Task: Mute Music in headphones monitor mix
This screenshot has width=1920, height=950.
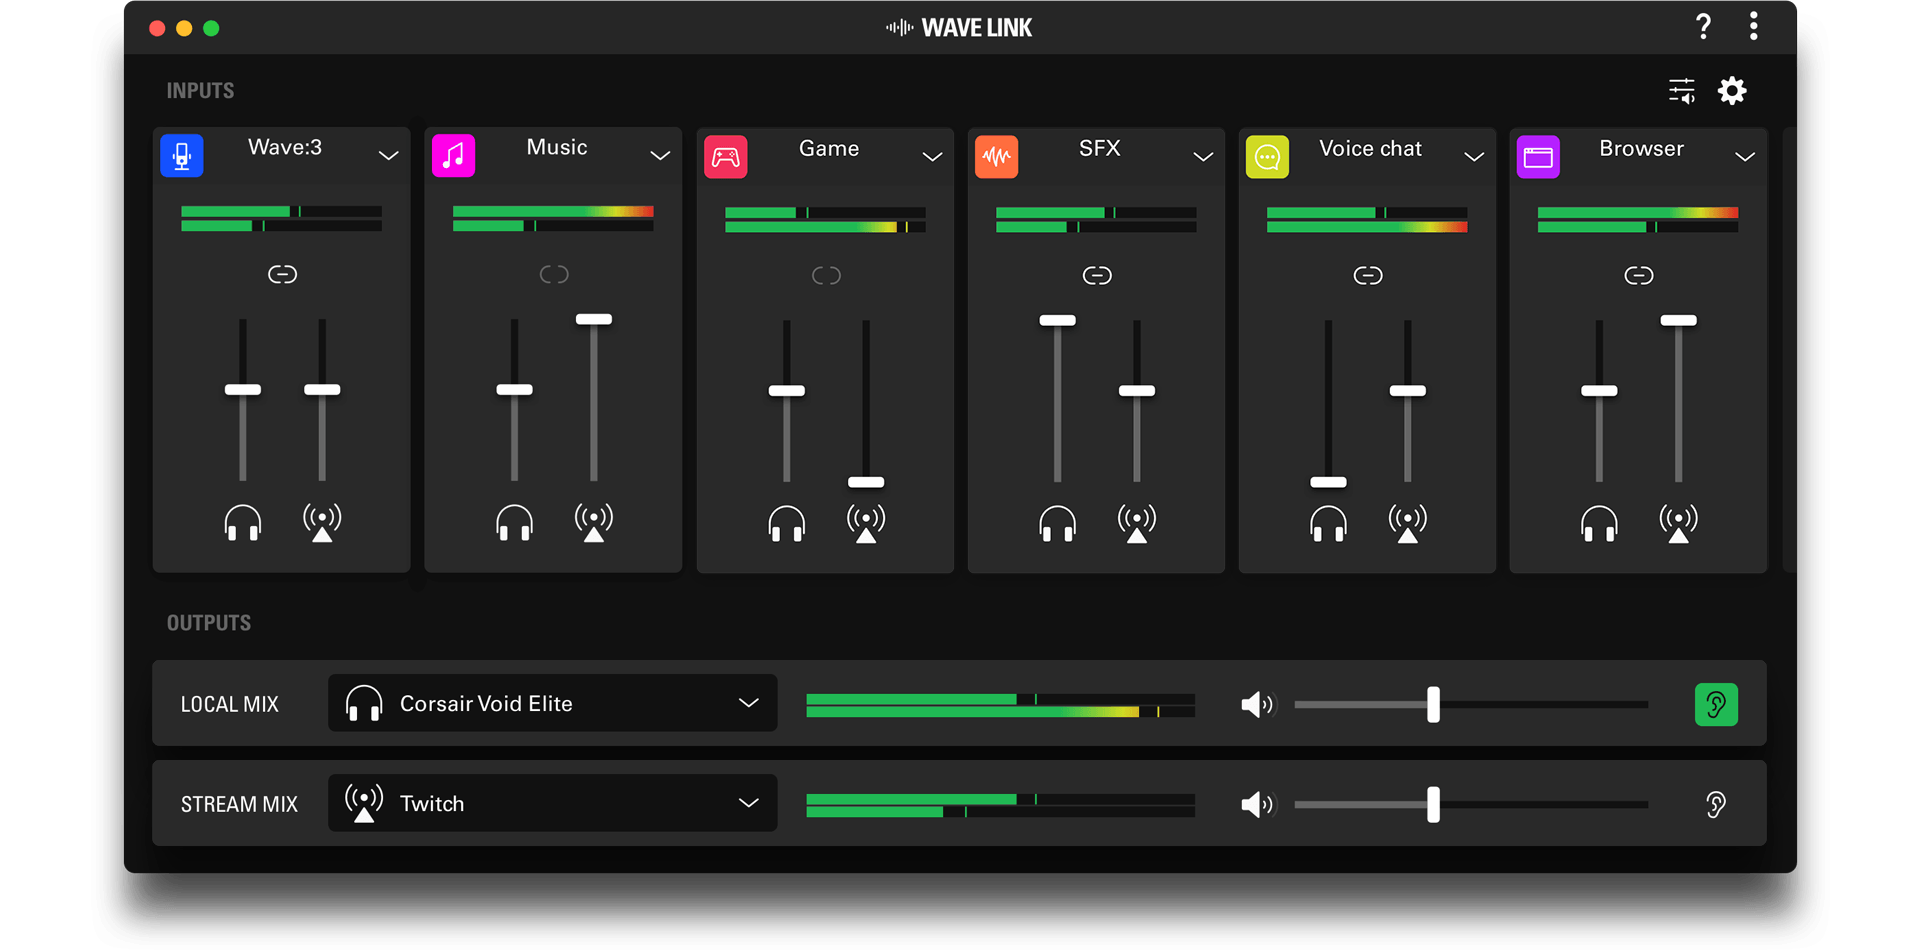Action: (x=515, y=522)
